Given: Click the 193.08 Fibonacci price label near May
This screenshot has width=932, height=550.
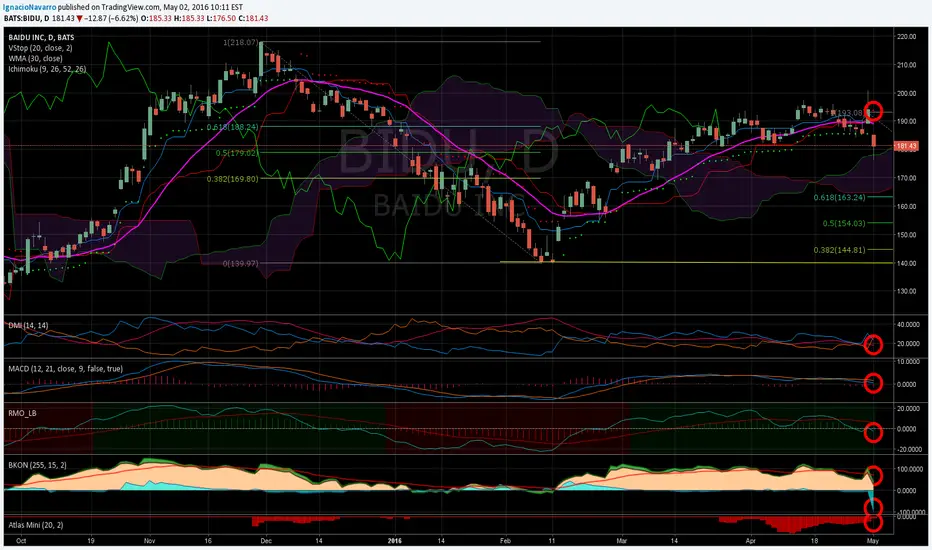Looking at the screenshot, I should point(849,112).
